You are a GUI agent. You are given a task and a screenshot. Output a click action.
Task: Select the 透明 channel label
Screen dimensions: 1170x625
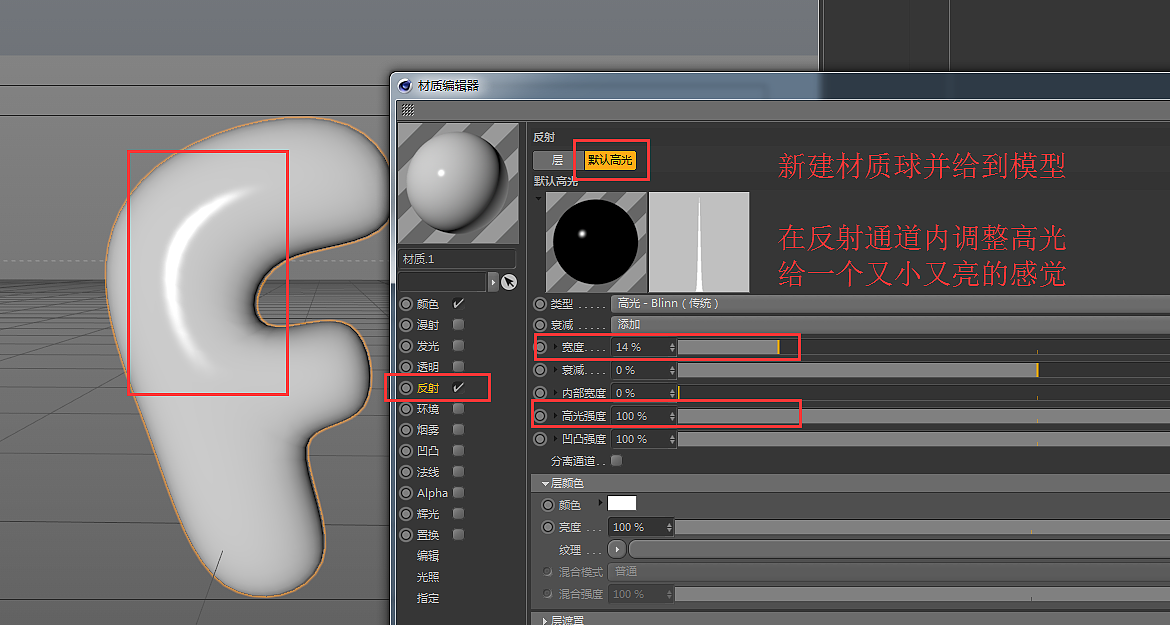coord(428,366)
